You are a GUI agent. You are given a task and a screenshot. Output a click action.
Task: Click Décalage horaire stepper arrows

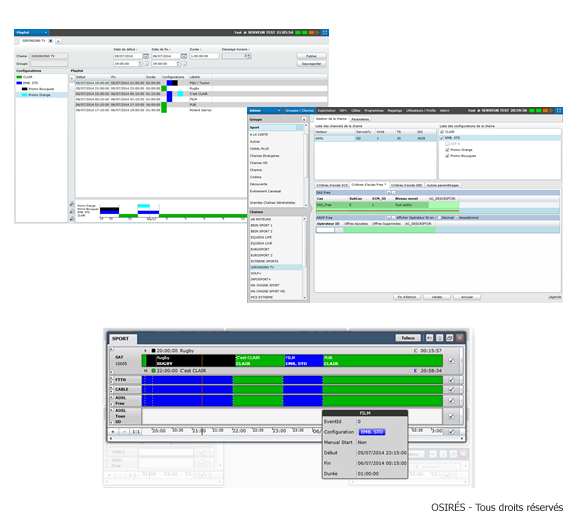[249, 56]
